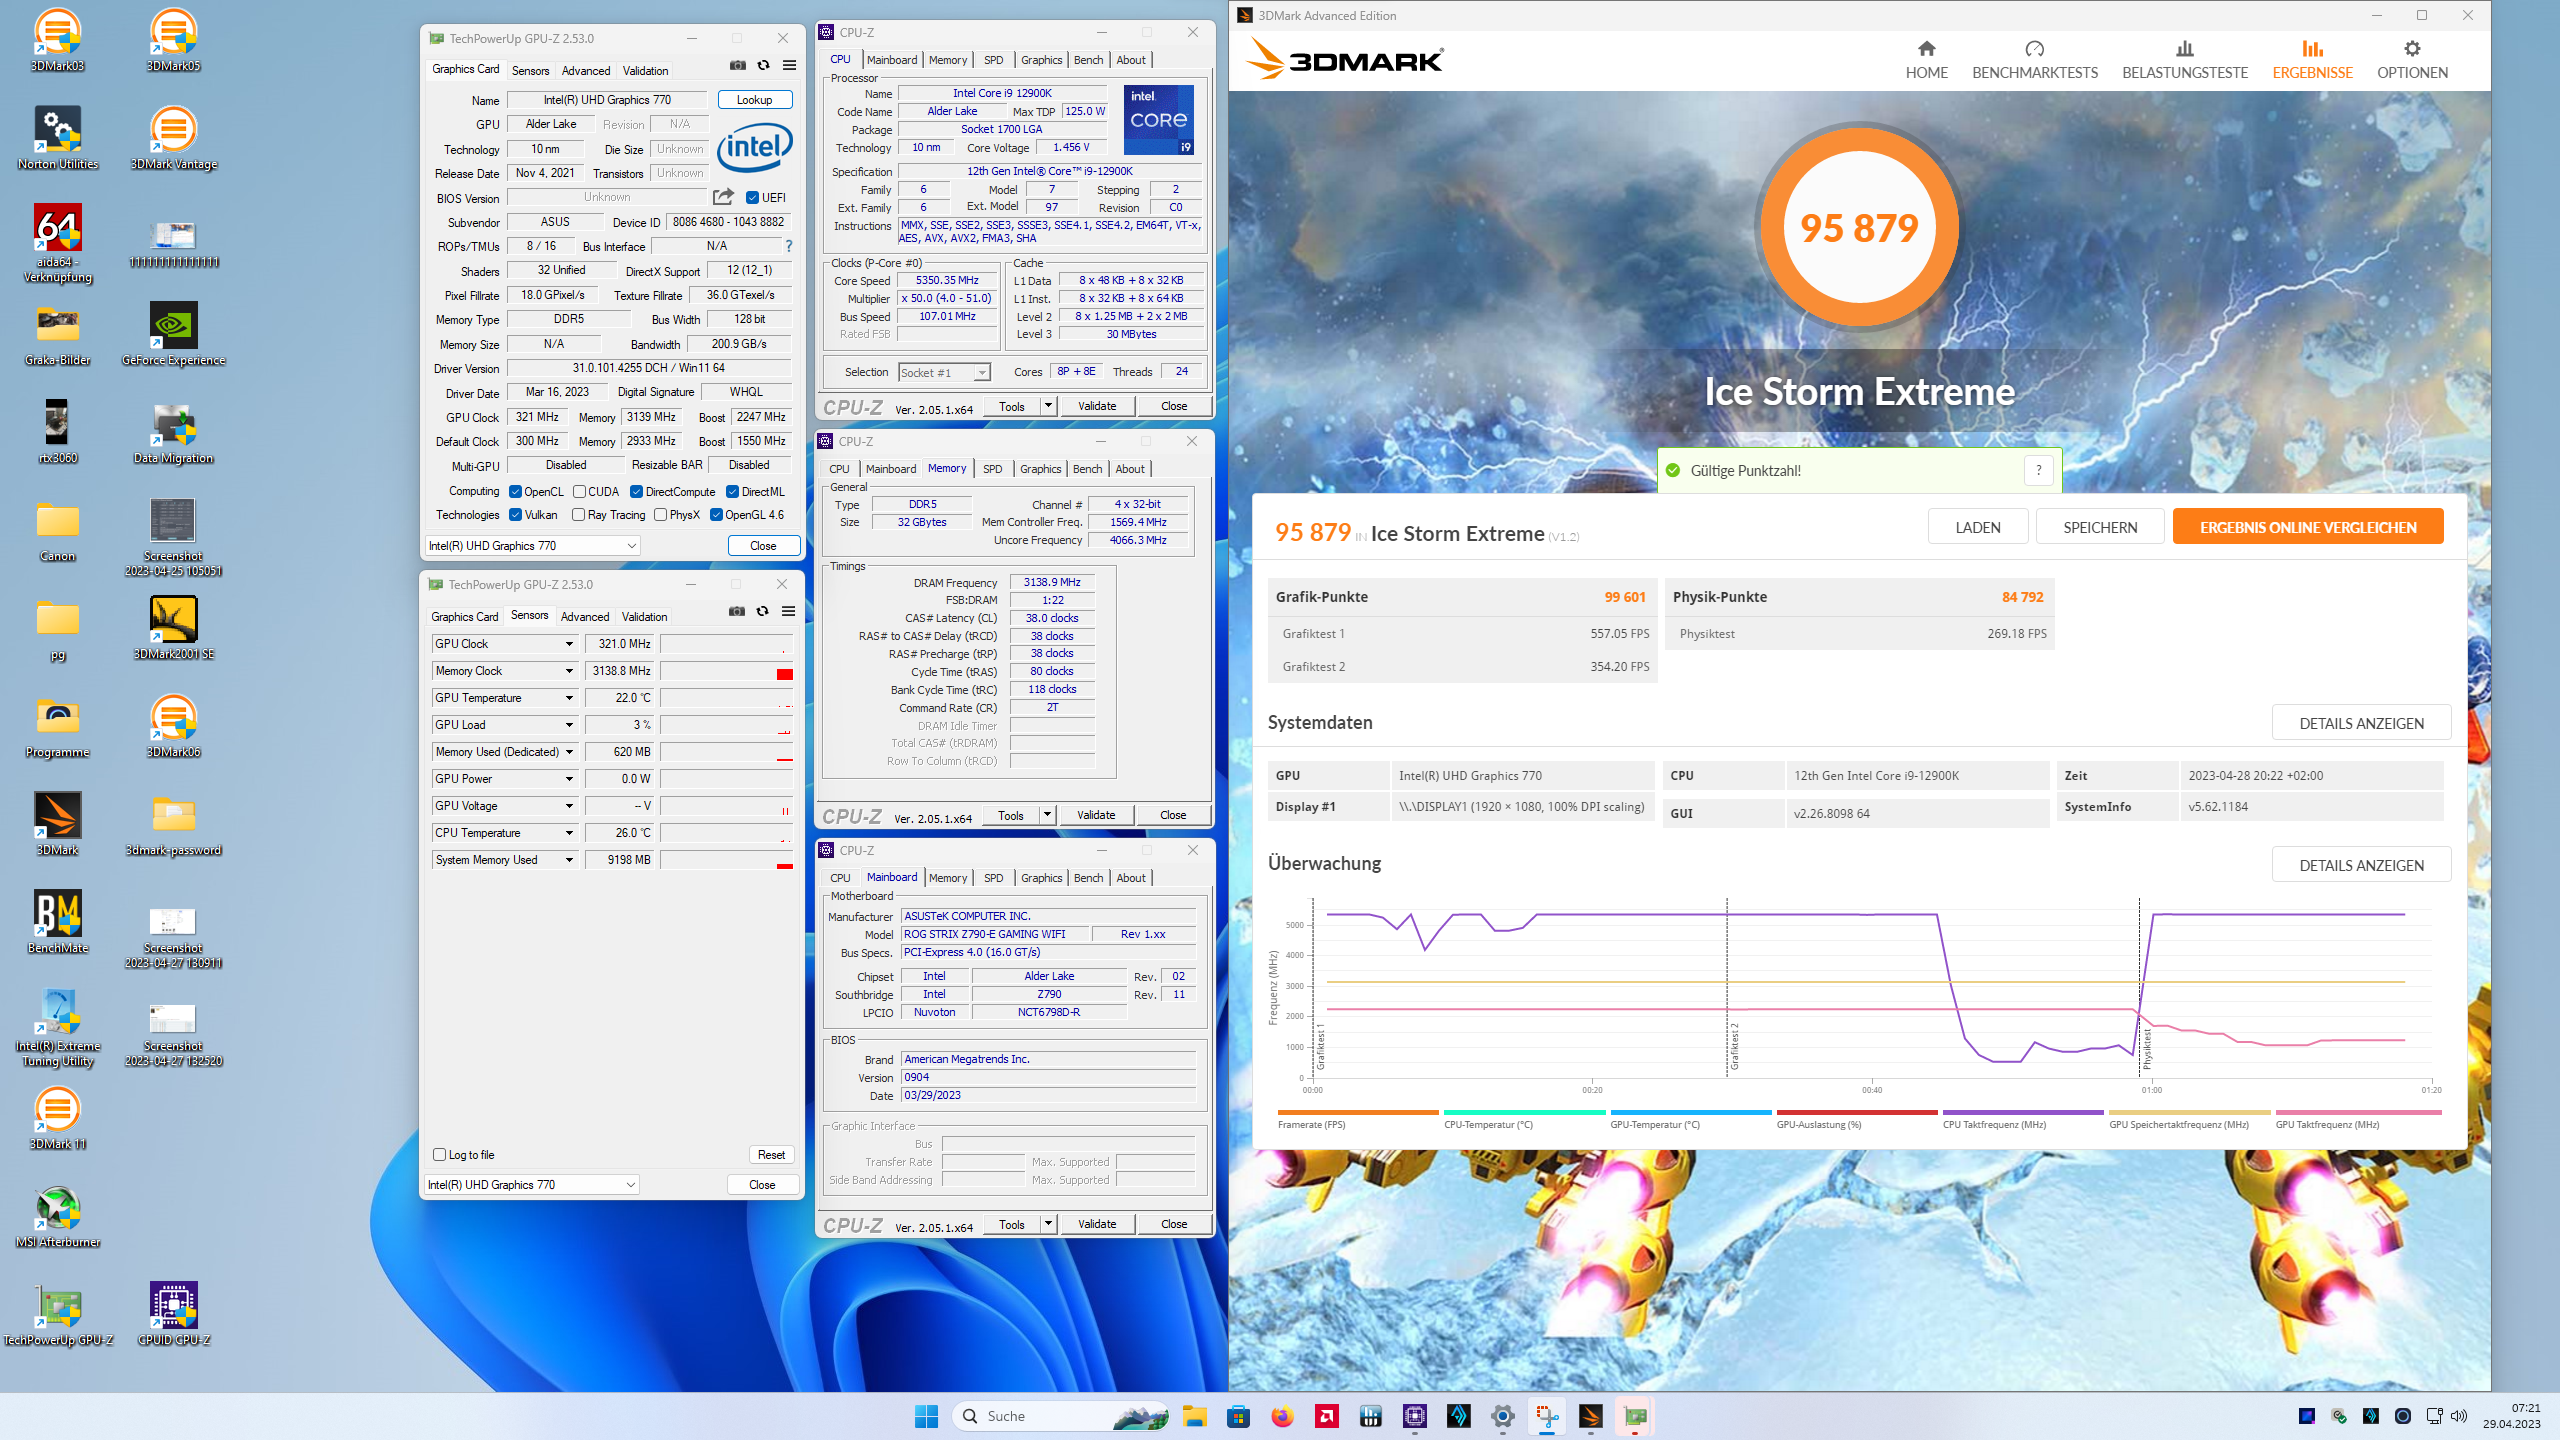Expand GPU Load sensor dropdown

569,725
